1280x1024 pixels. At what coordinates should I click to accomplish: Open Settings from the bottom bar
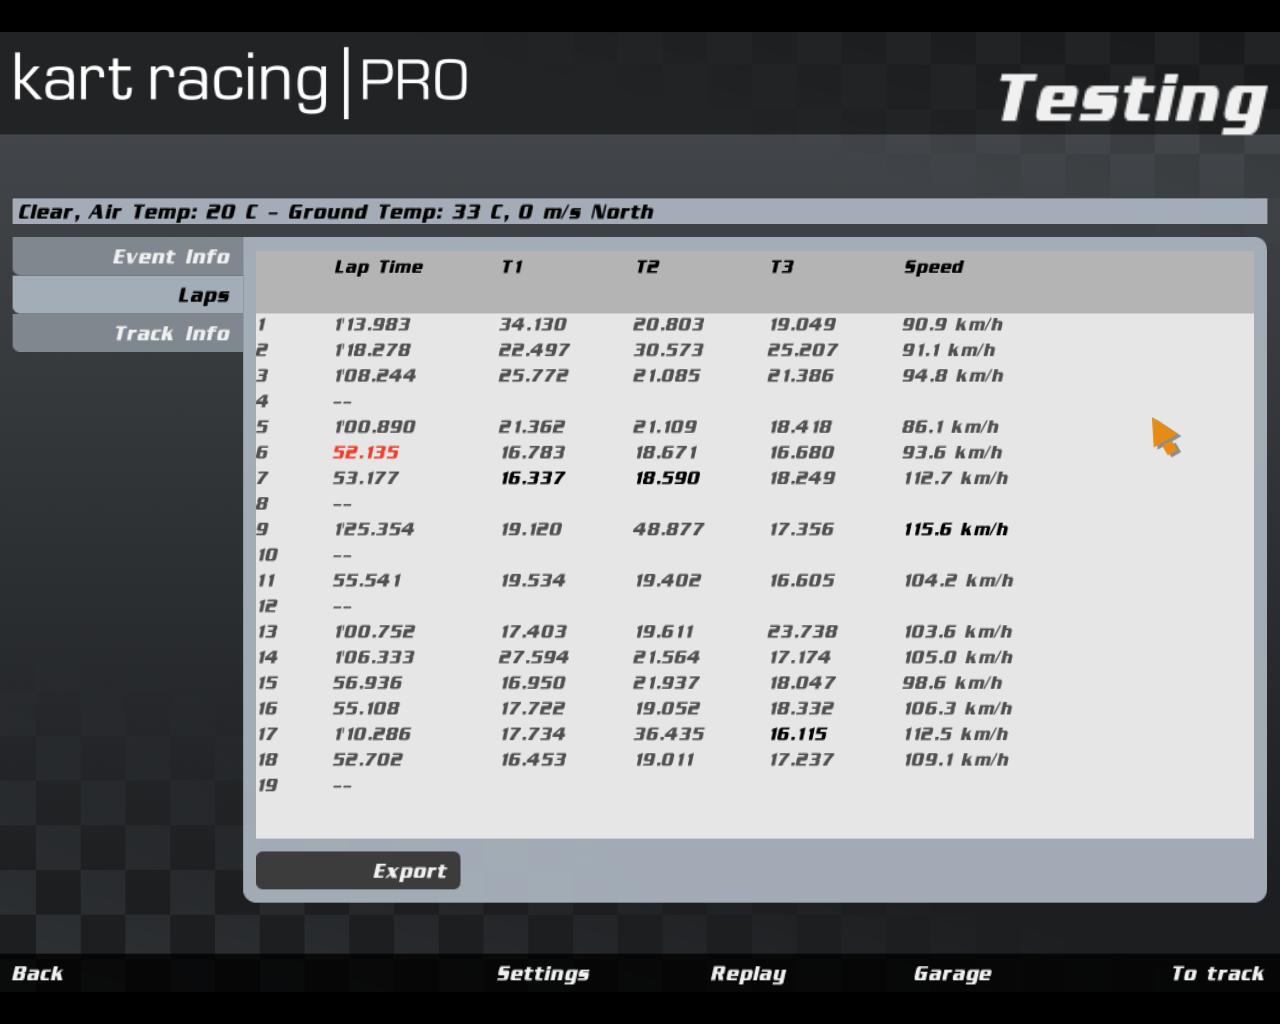click(x=543, y=974)
